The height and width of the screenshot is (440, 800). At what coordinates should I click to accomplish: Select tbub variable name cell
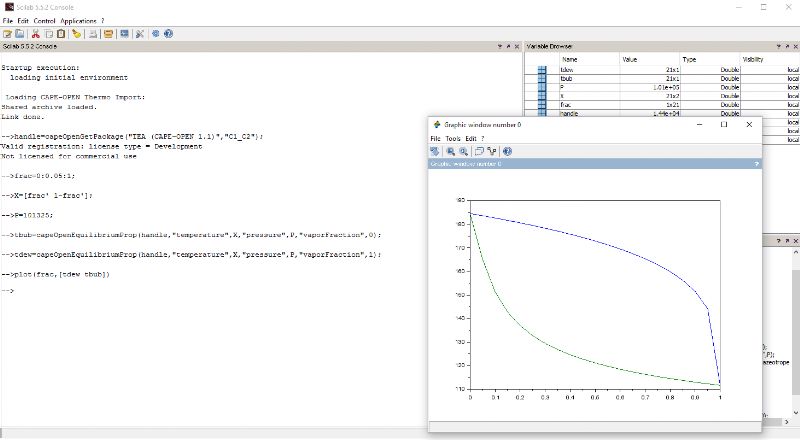(x=589, y=79)
